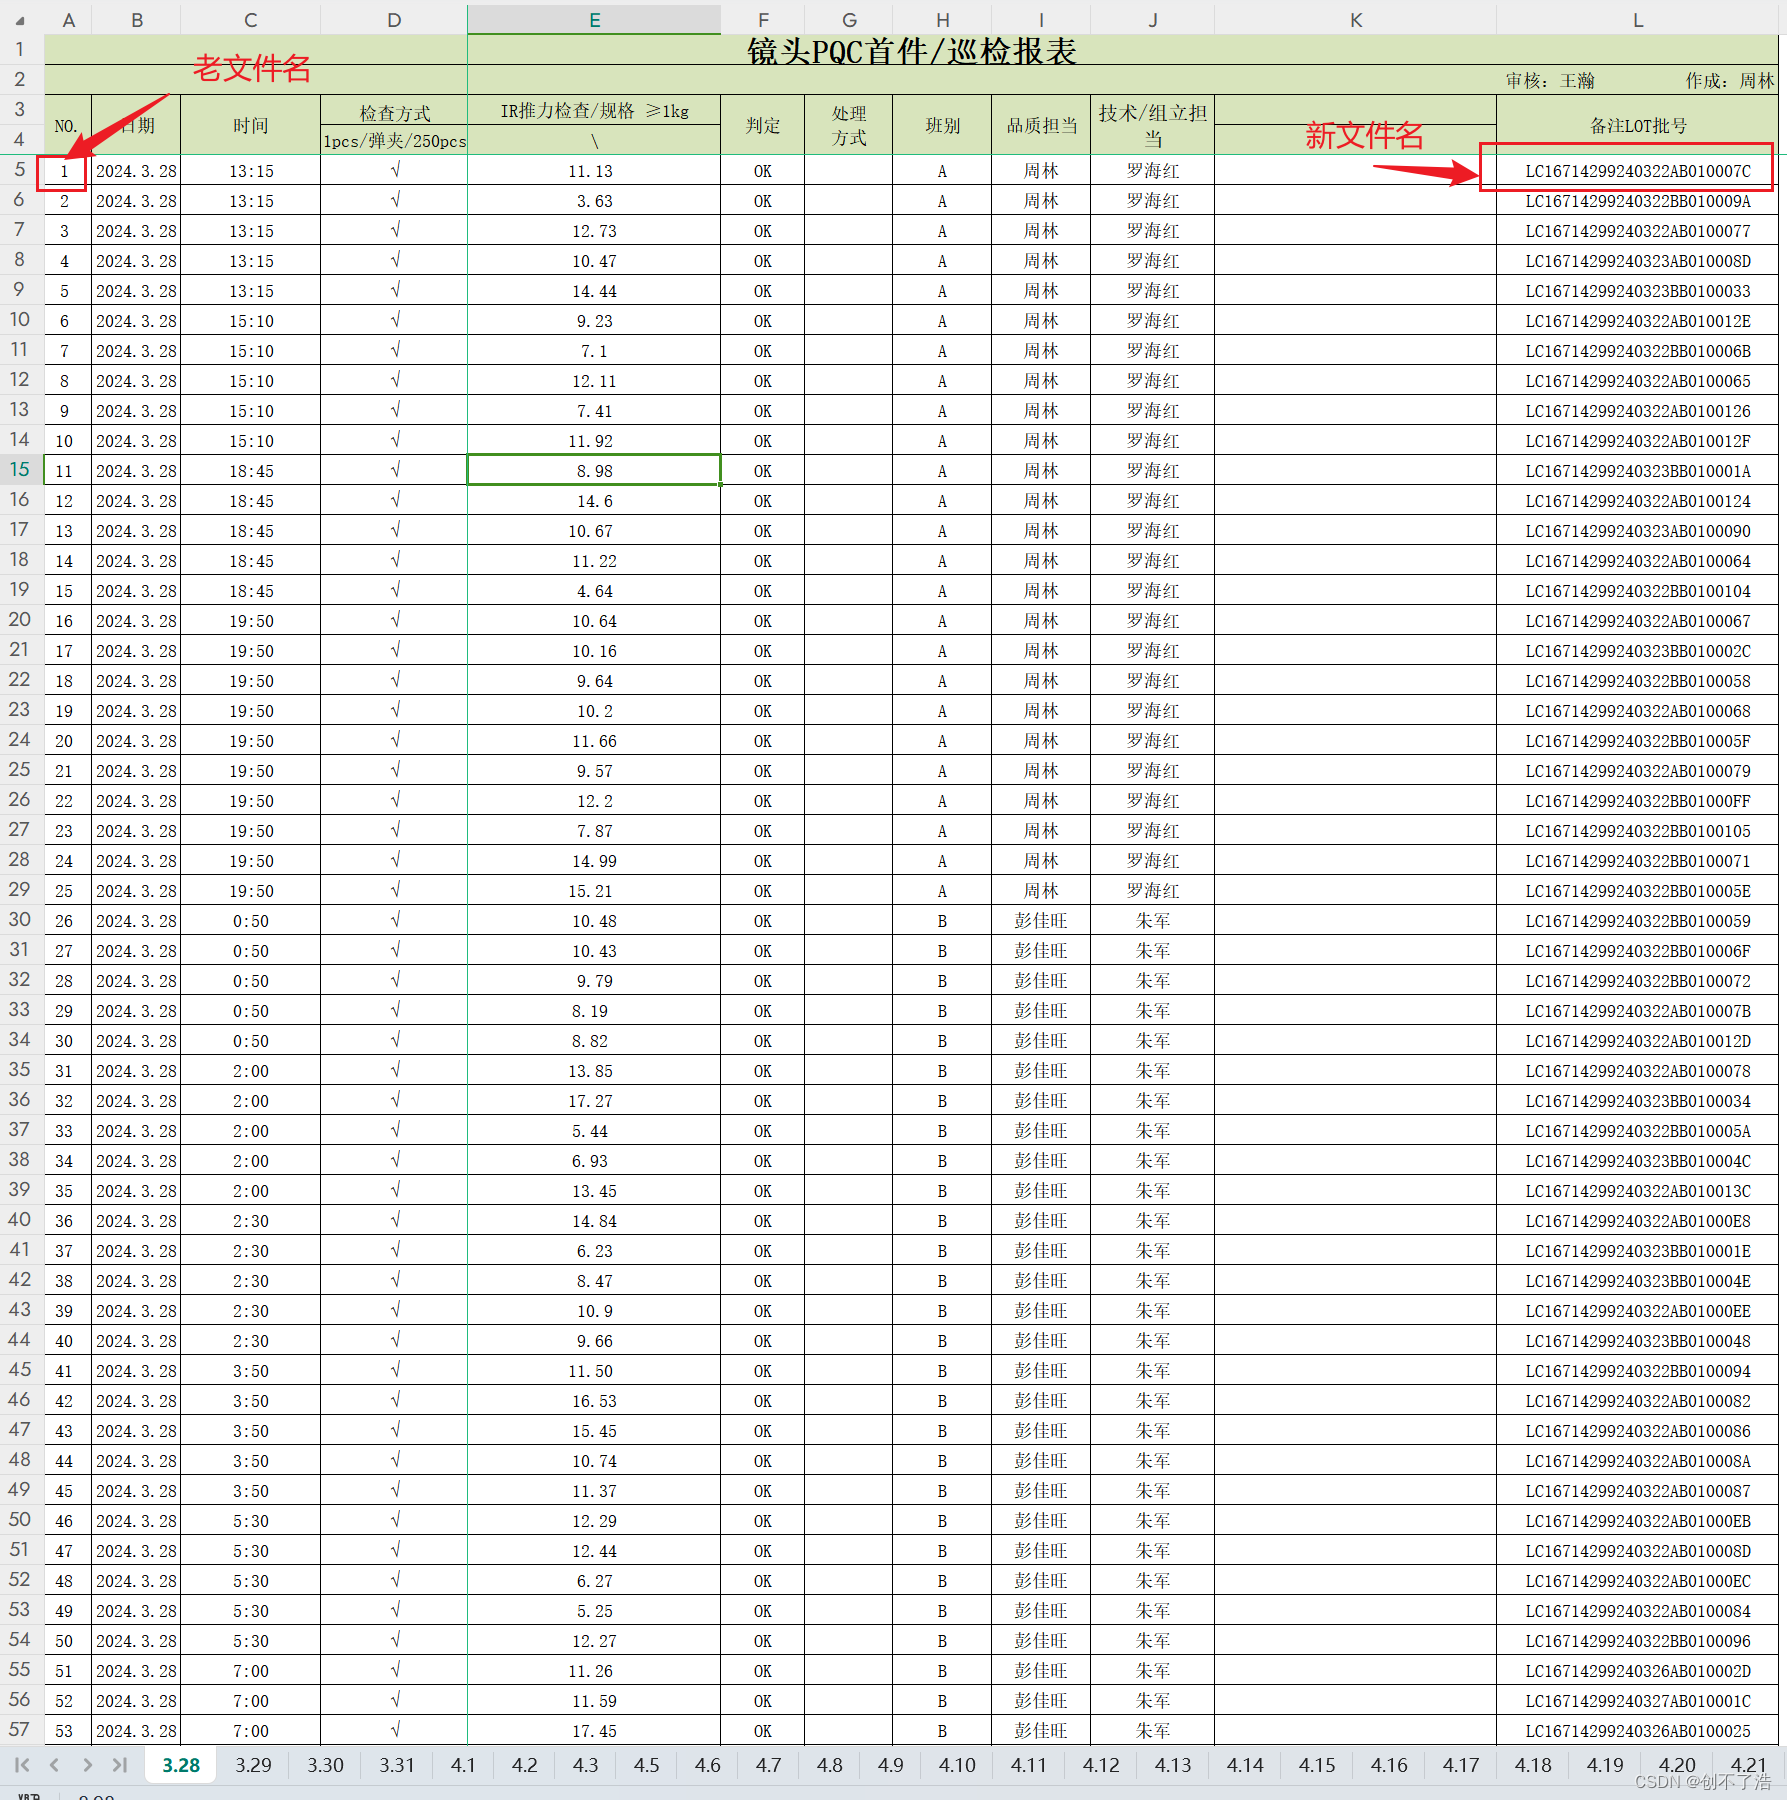The width and height of the screenshot is (1787, 1800).
Task: Click the title cell 镜头PQC首件/巡检报表
Action: tap(912, 51)
